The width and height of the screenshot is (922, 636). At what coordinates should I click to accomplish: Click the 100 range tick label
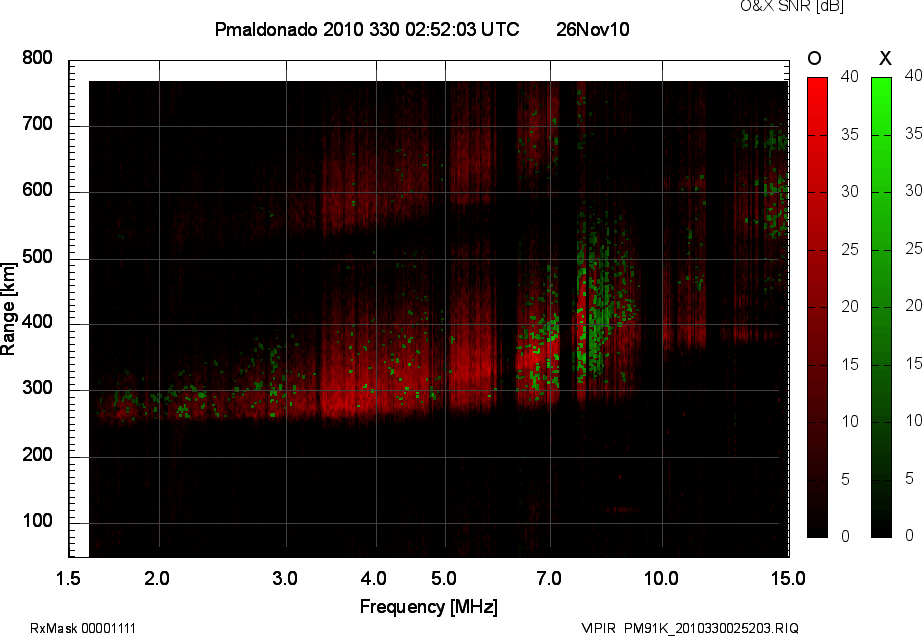(x=37, y=521)
